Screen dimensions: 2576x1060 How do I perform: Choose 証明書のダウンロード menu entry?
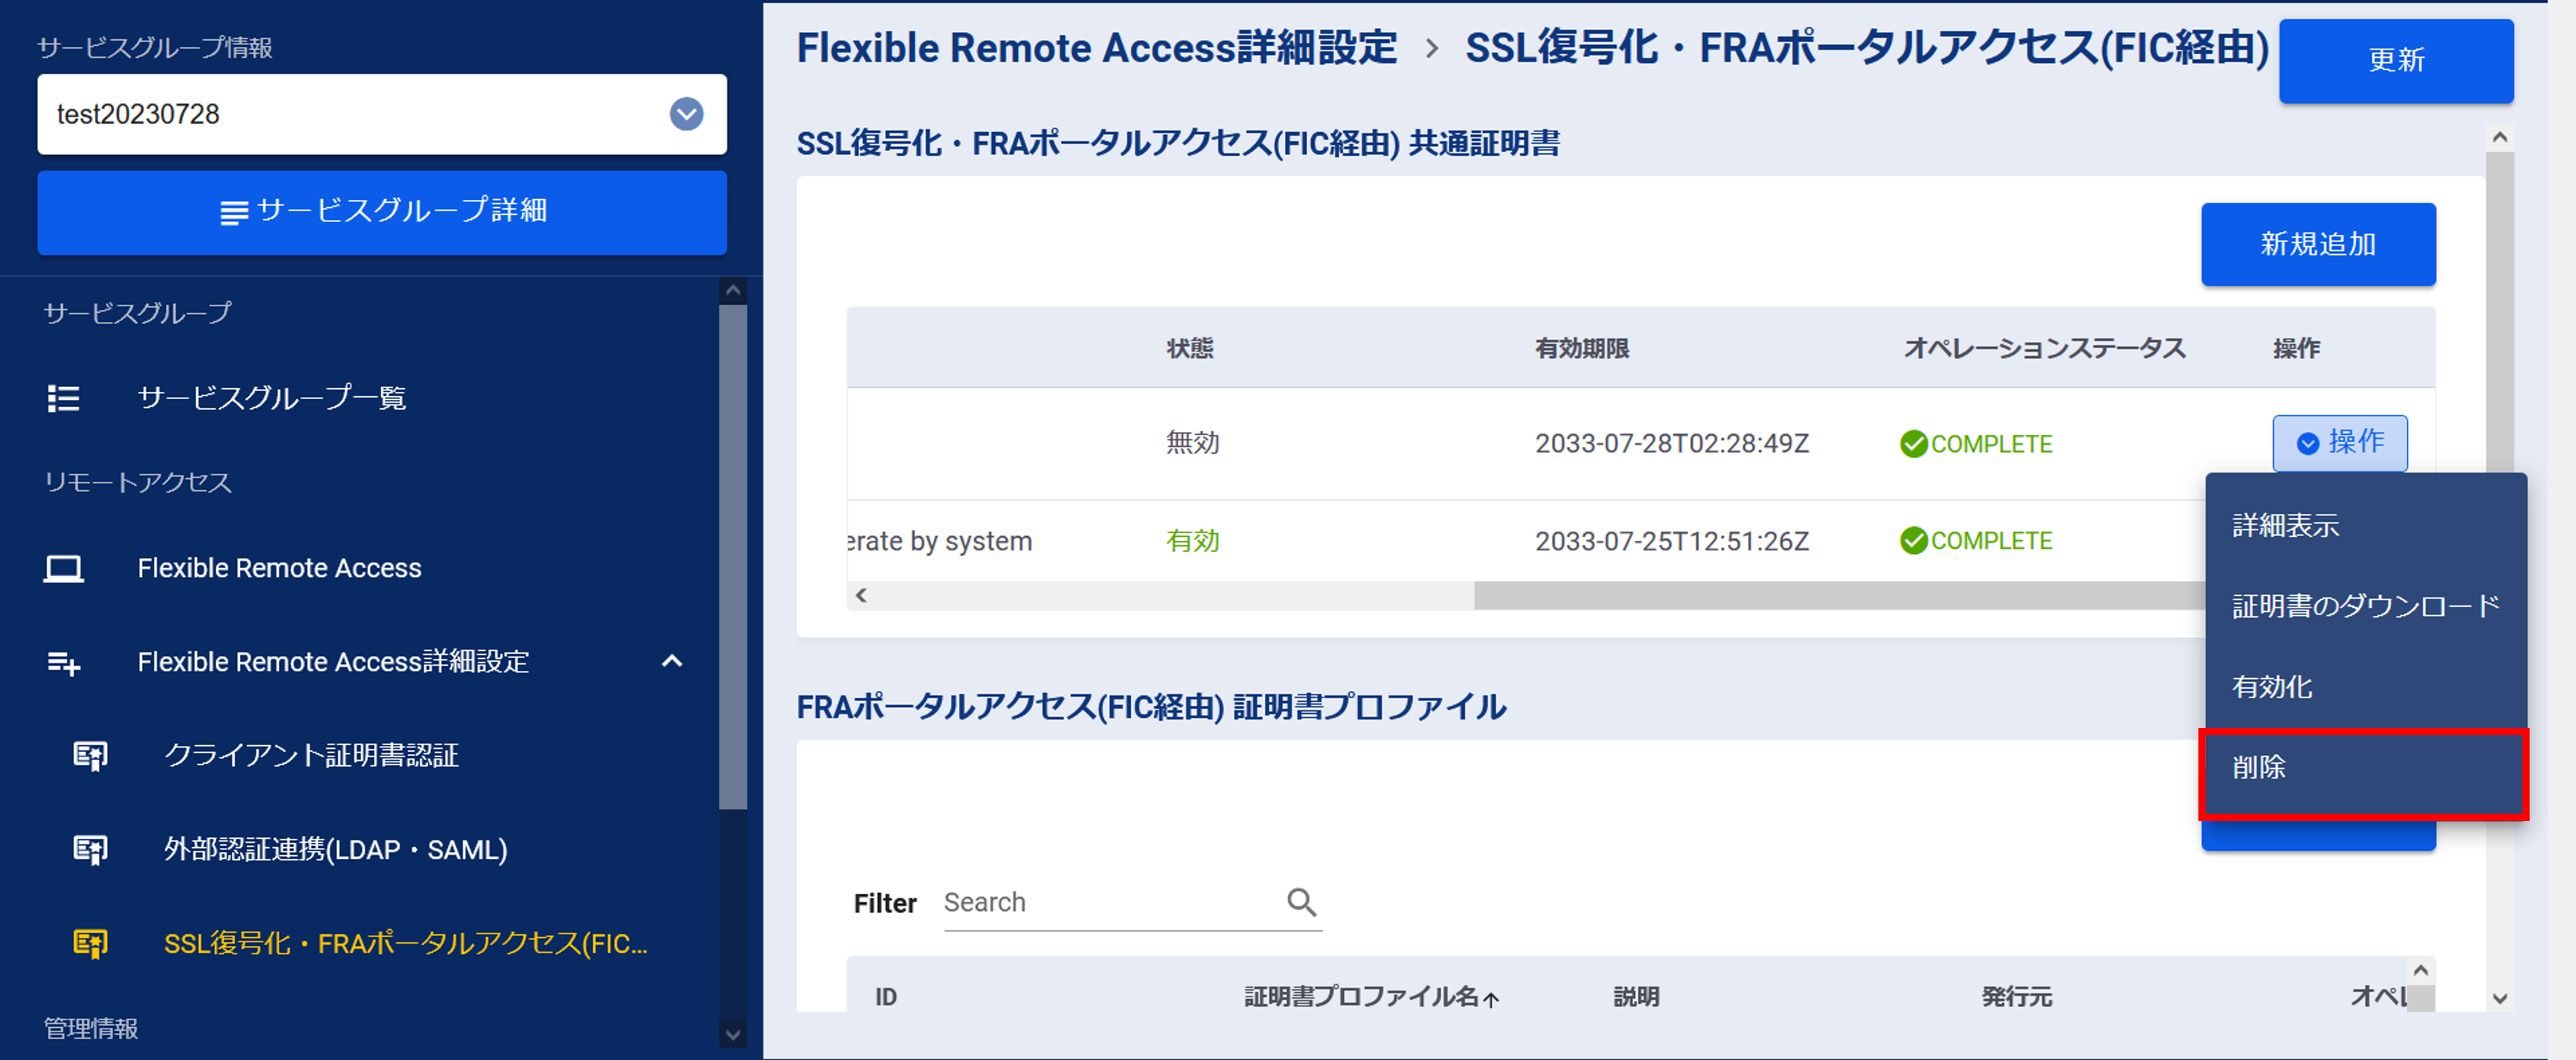[x=2365, y=606]
